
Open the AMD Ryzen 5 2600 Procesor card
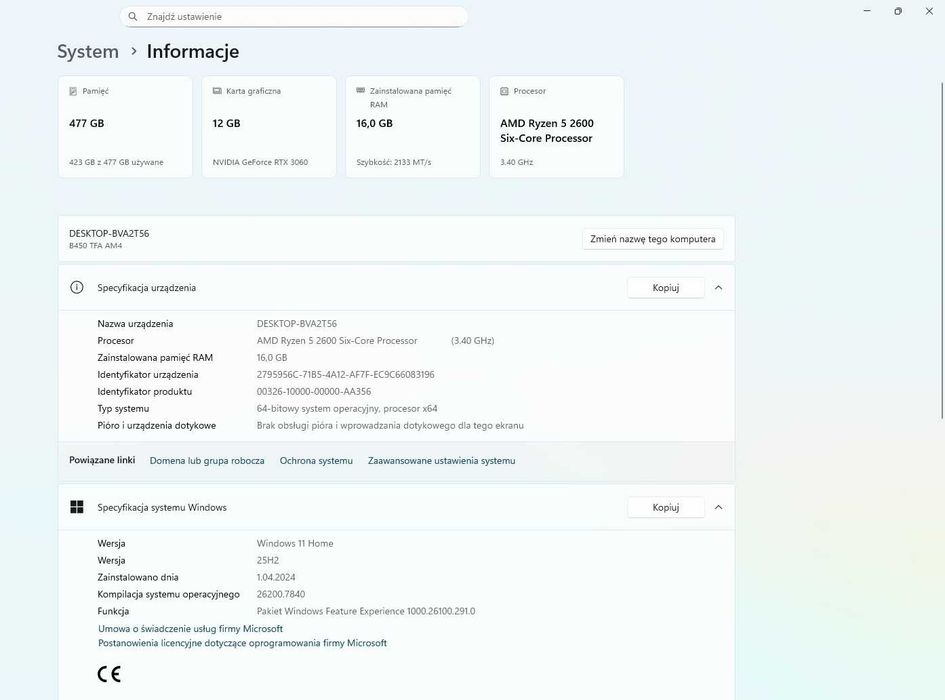(556, 127)
